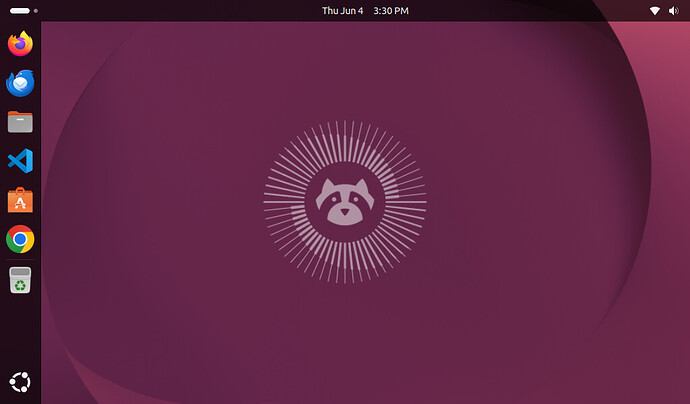Viewport: 690px width, 404px height.
Task: Open the calendar via the Thu Jun 4 clock
Action: coord(365,11)
